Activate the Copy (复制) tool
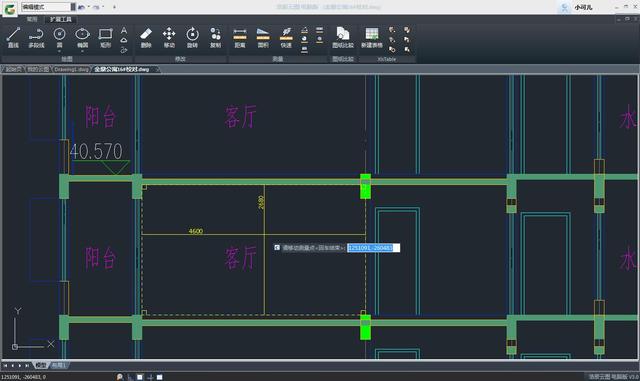 point(216,38)
